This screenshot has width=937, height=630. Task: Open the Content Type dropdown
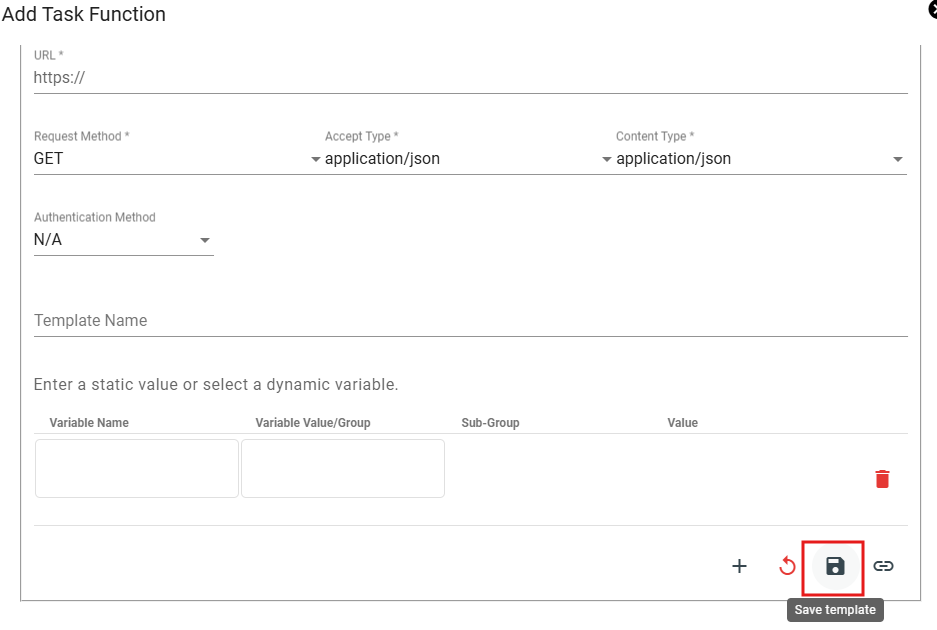(760, 159)
